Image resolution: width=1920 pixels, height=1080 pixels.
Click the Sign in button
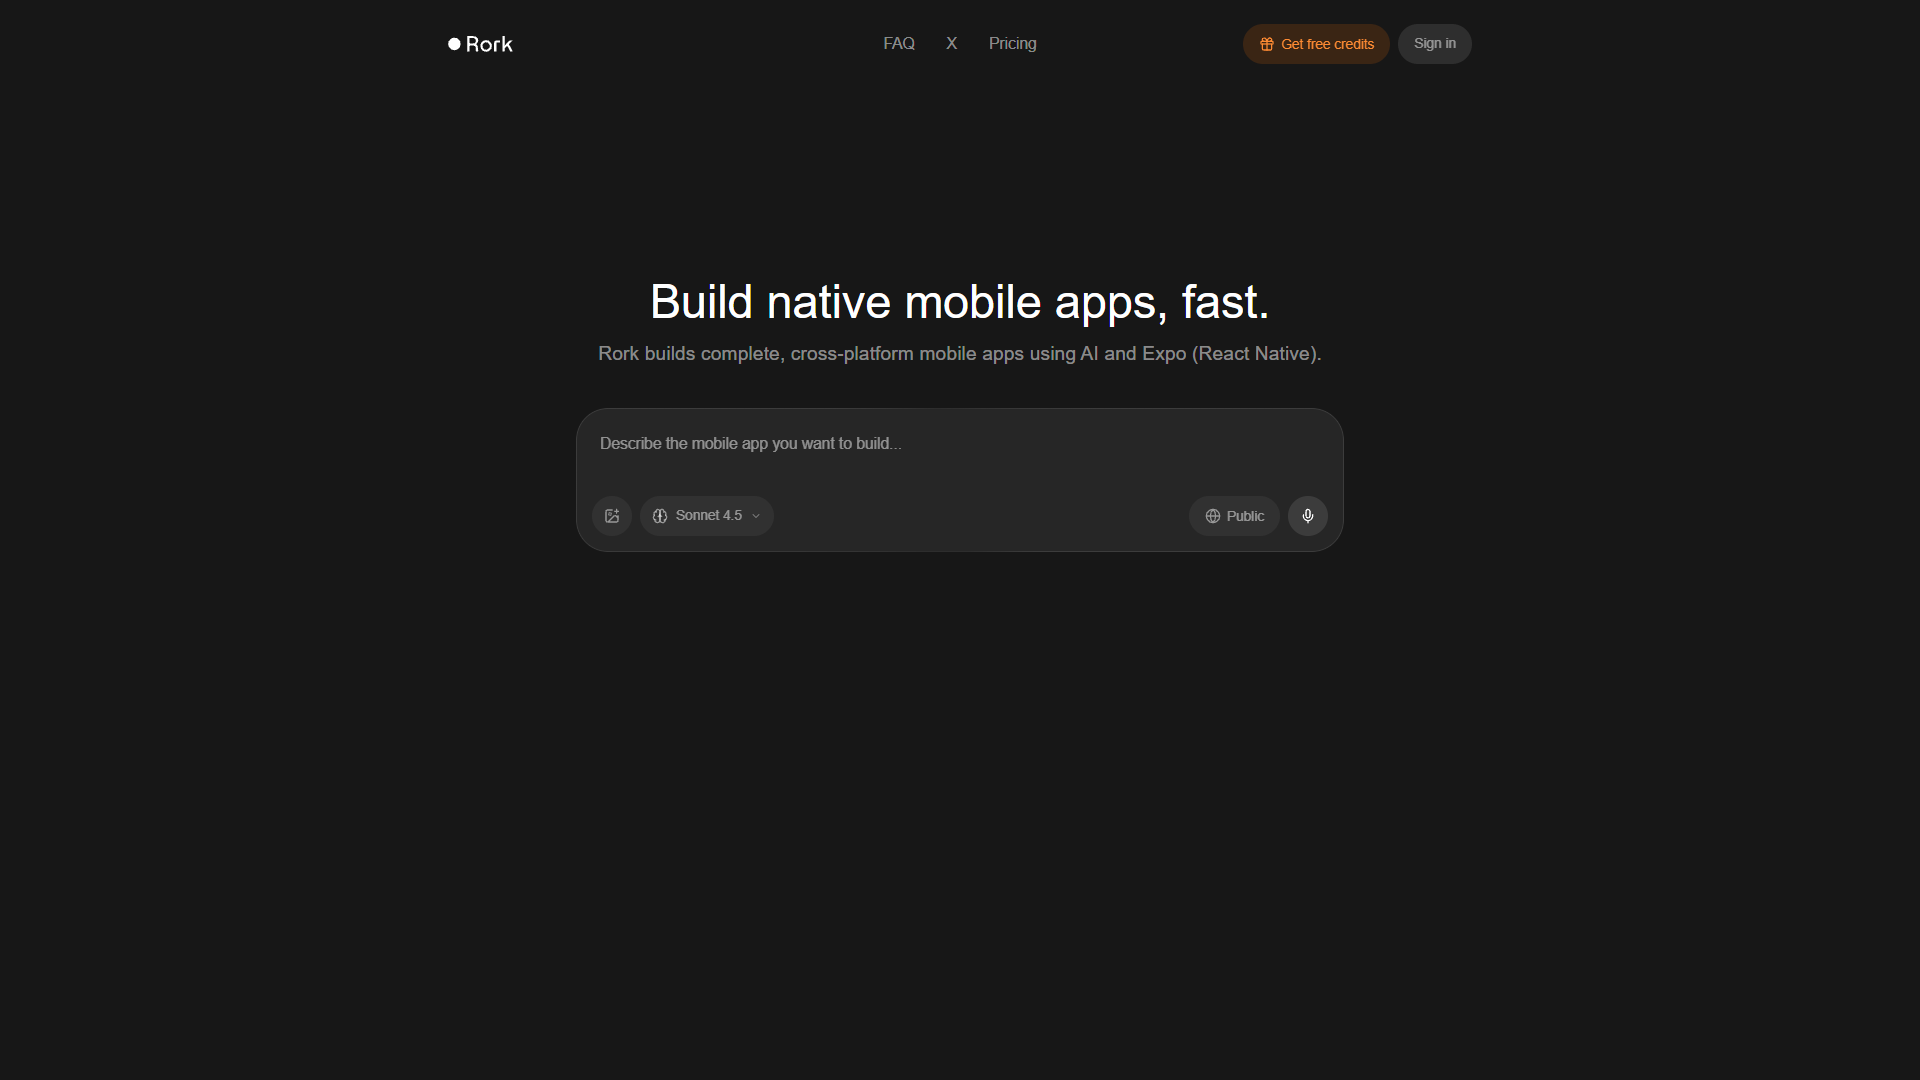1435,44
